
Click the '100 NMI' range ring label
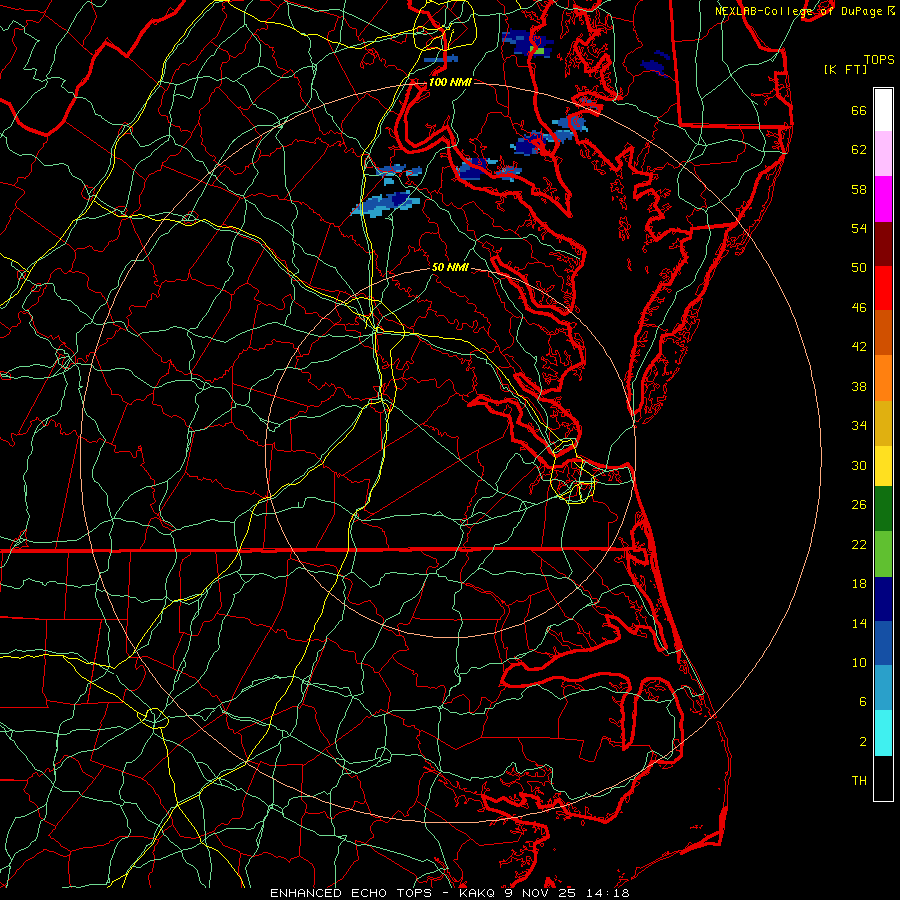pyautogui.click(x=450, y=82)
